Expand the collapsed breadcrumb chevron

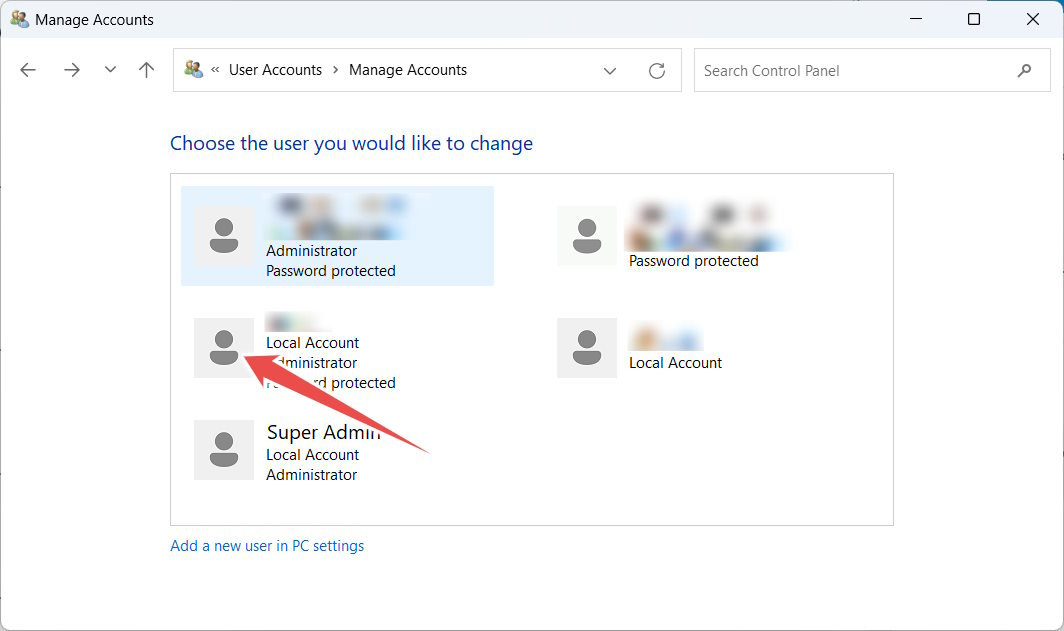coord(214,69)
